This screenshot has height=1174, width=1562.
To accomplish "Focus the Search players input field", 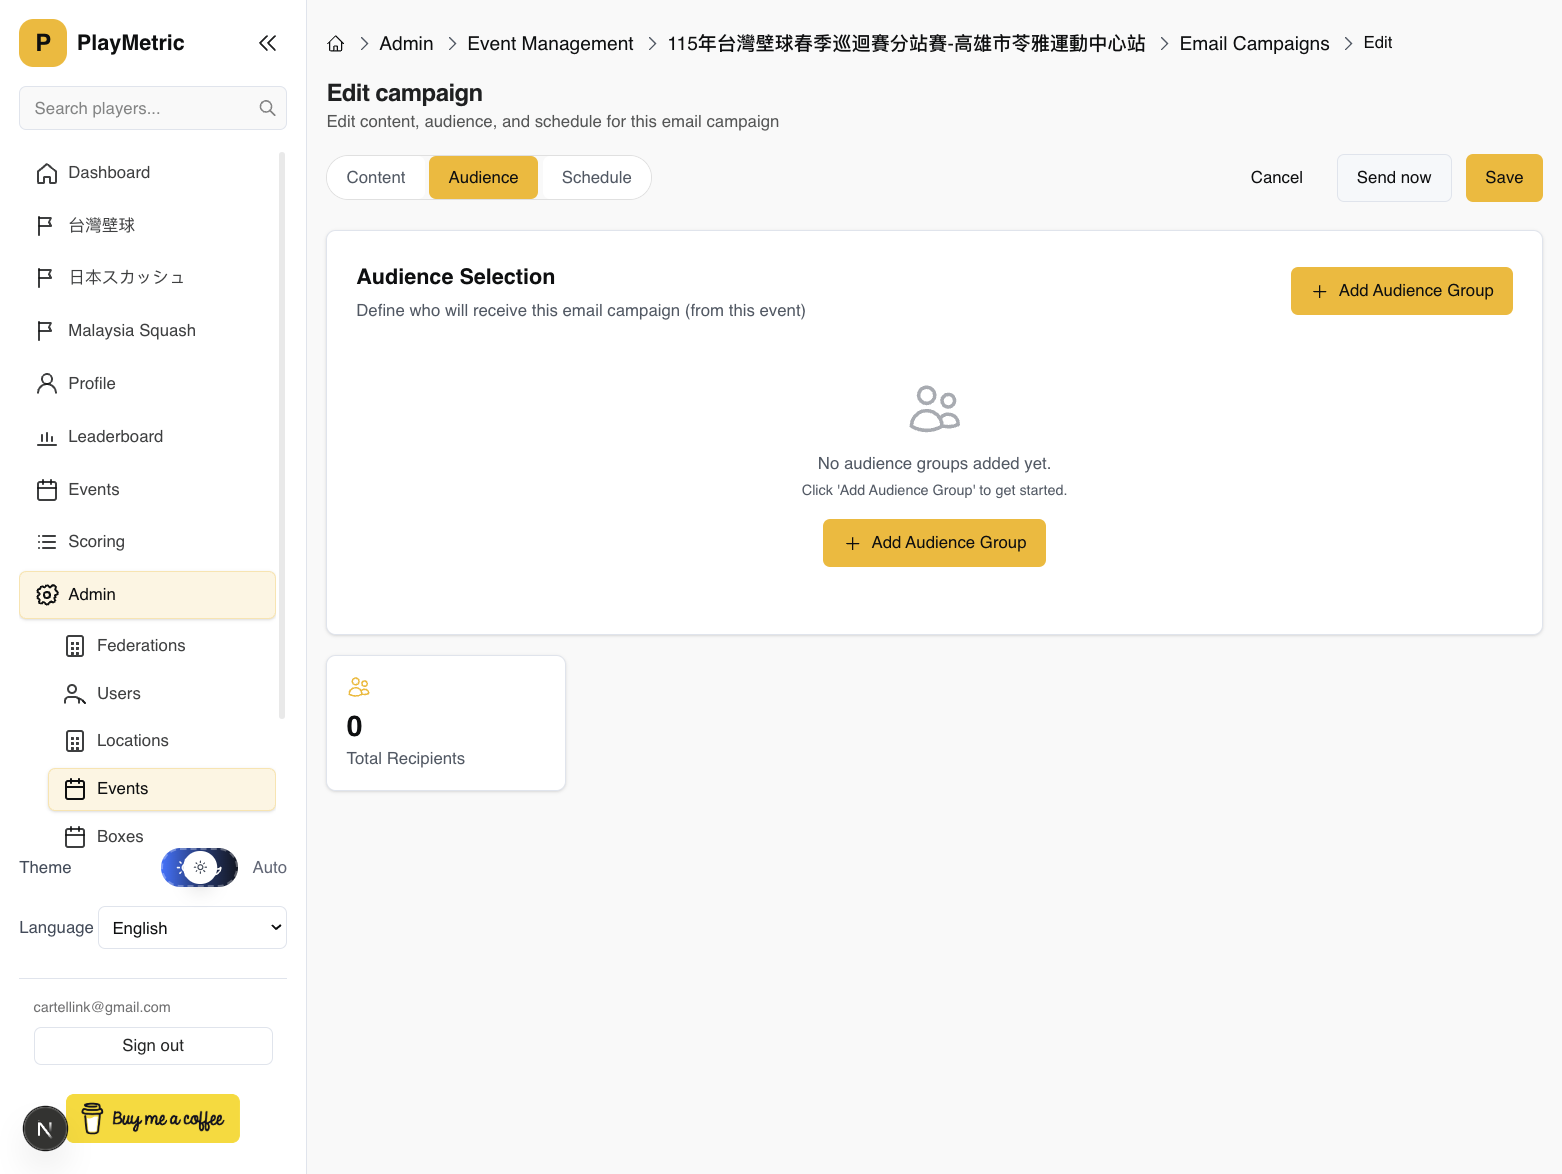I will 153,108.
